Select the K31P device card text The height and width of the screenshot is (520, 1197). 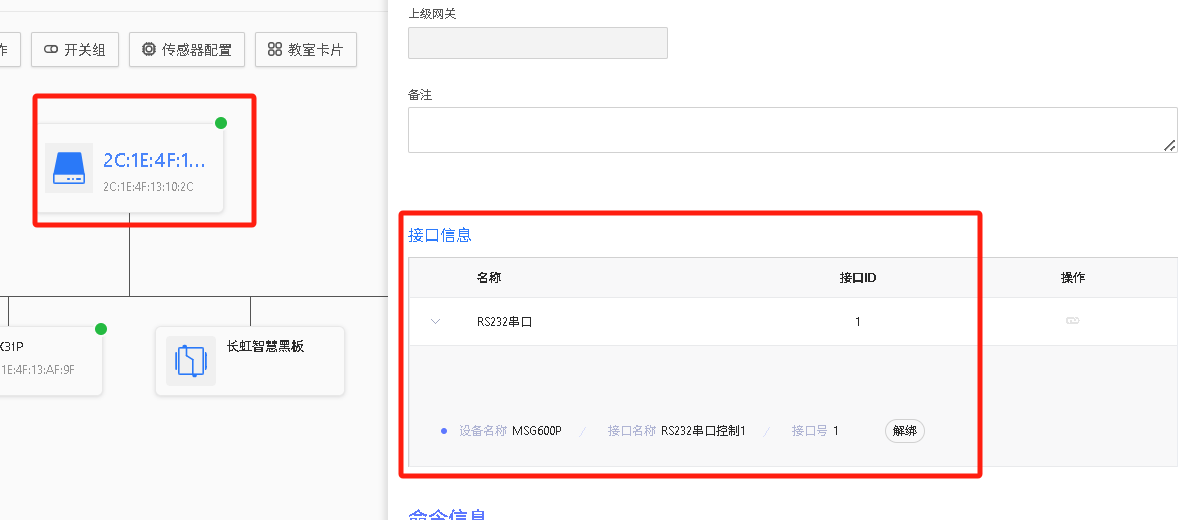tap(10, 347)
